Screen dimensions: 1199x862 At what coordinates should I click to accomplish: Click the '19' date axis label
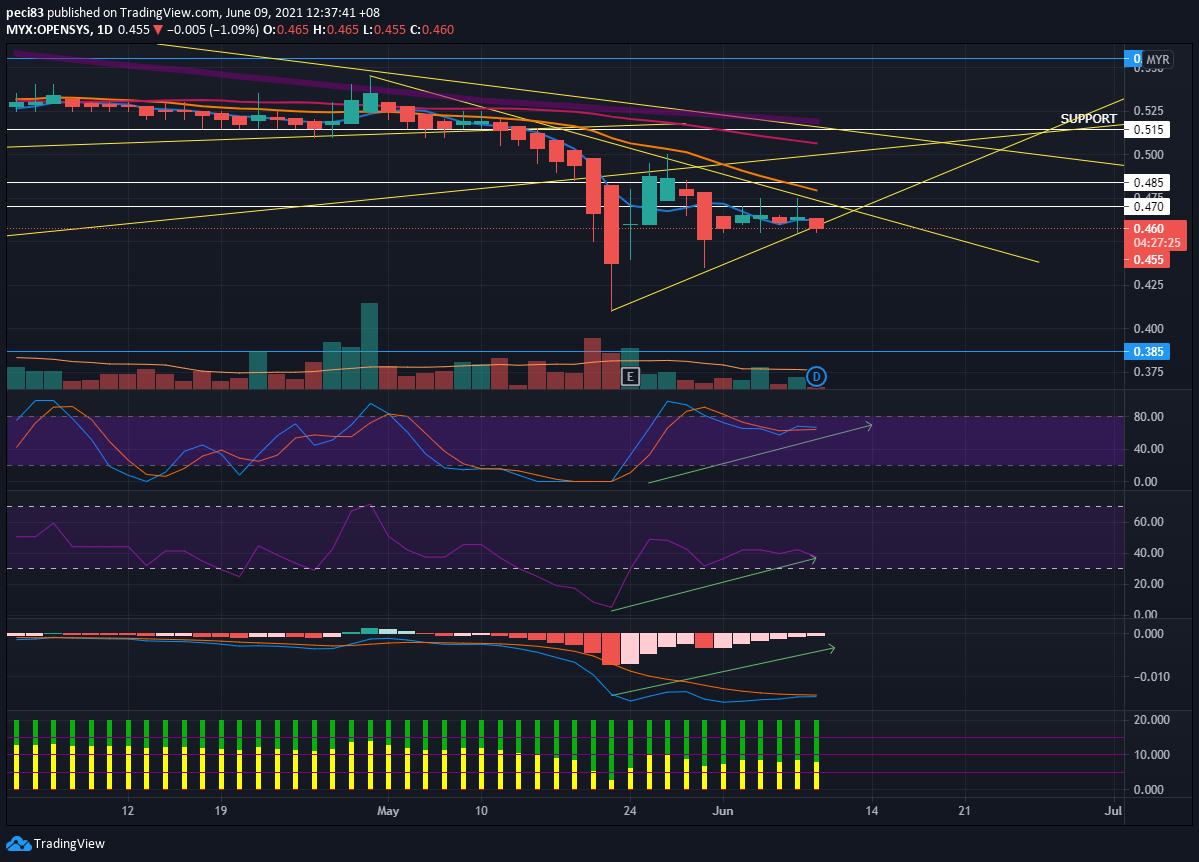click(x=220, y=811)
